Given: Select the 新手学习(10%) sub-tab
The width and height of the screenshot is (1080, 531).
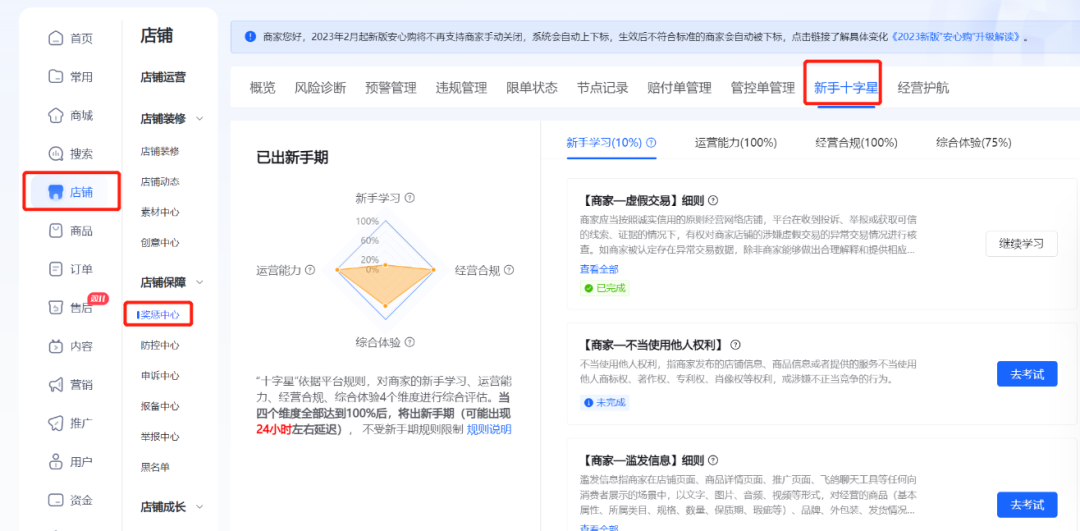Looking at the screenshot, I should point(604,143).
